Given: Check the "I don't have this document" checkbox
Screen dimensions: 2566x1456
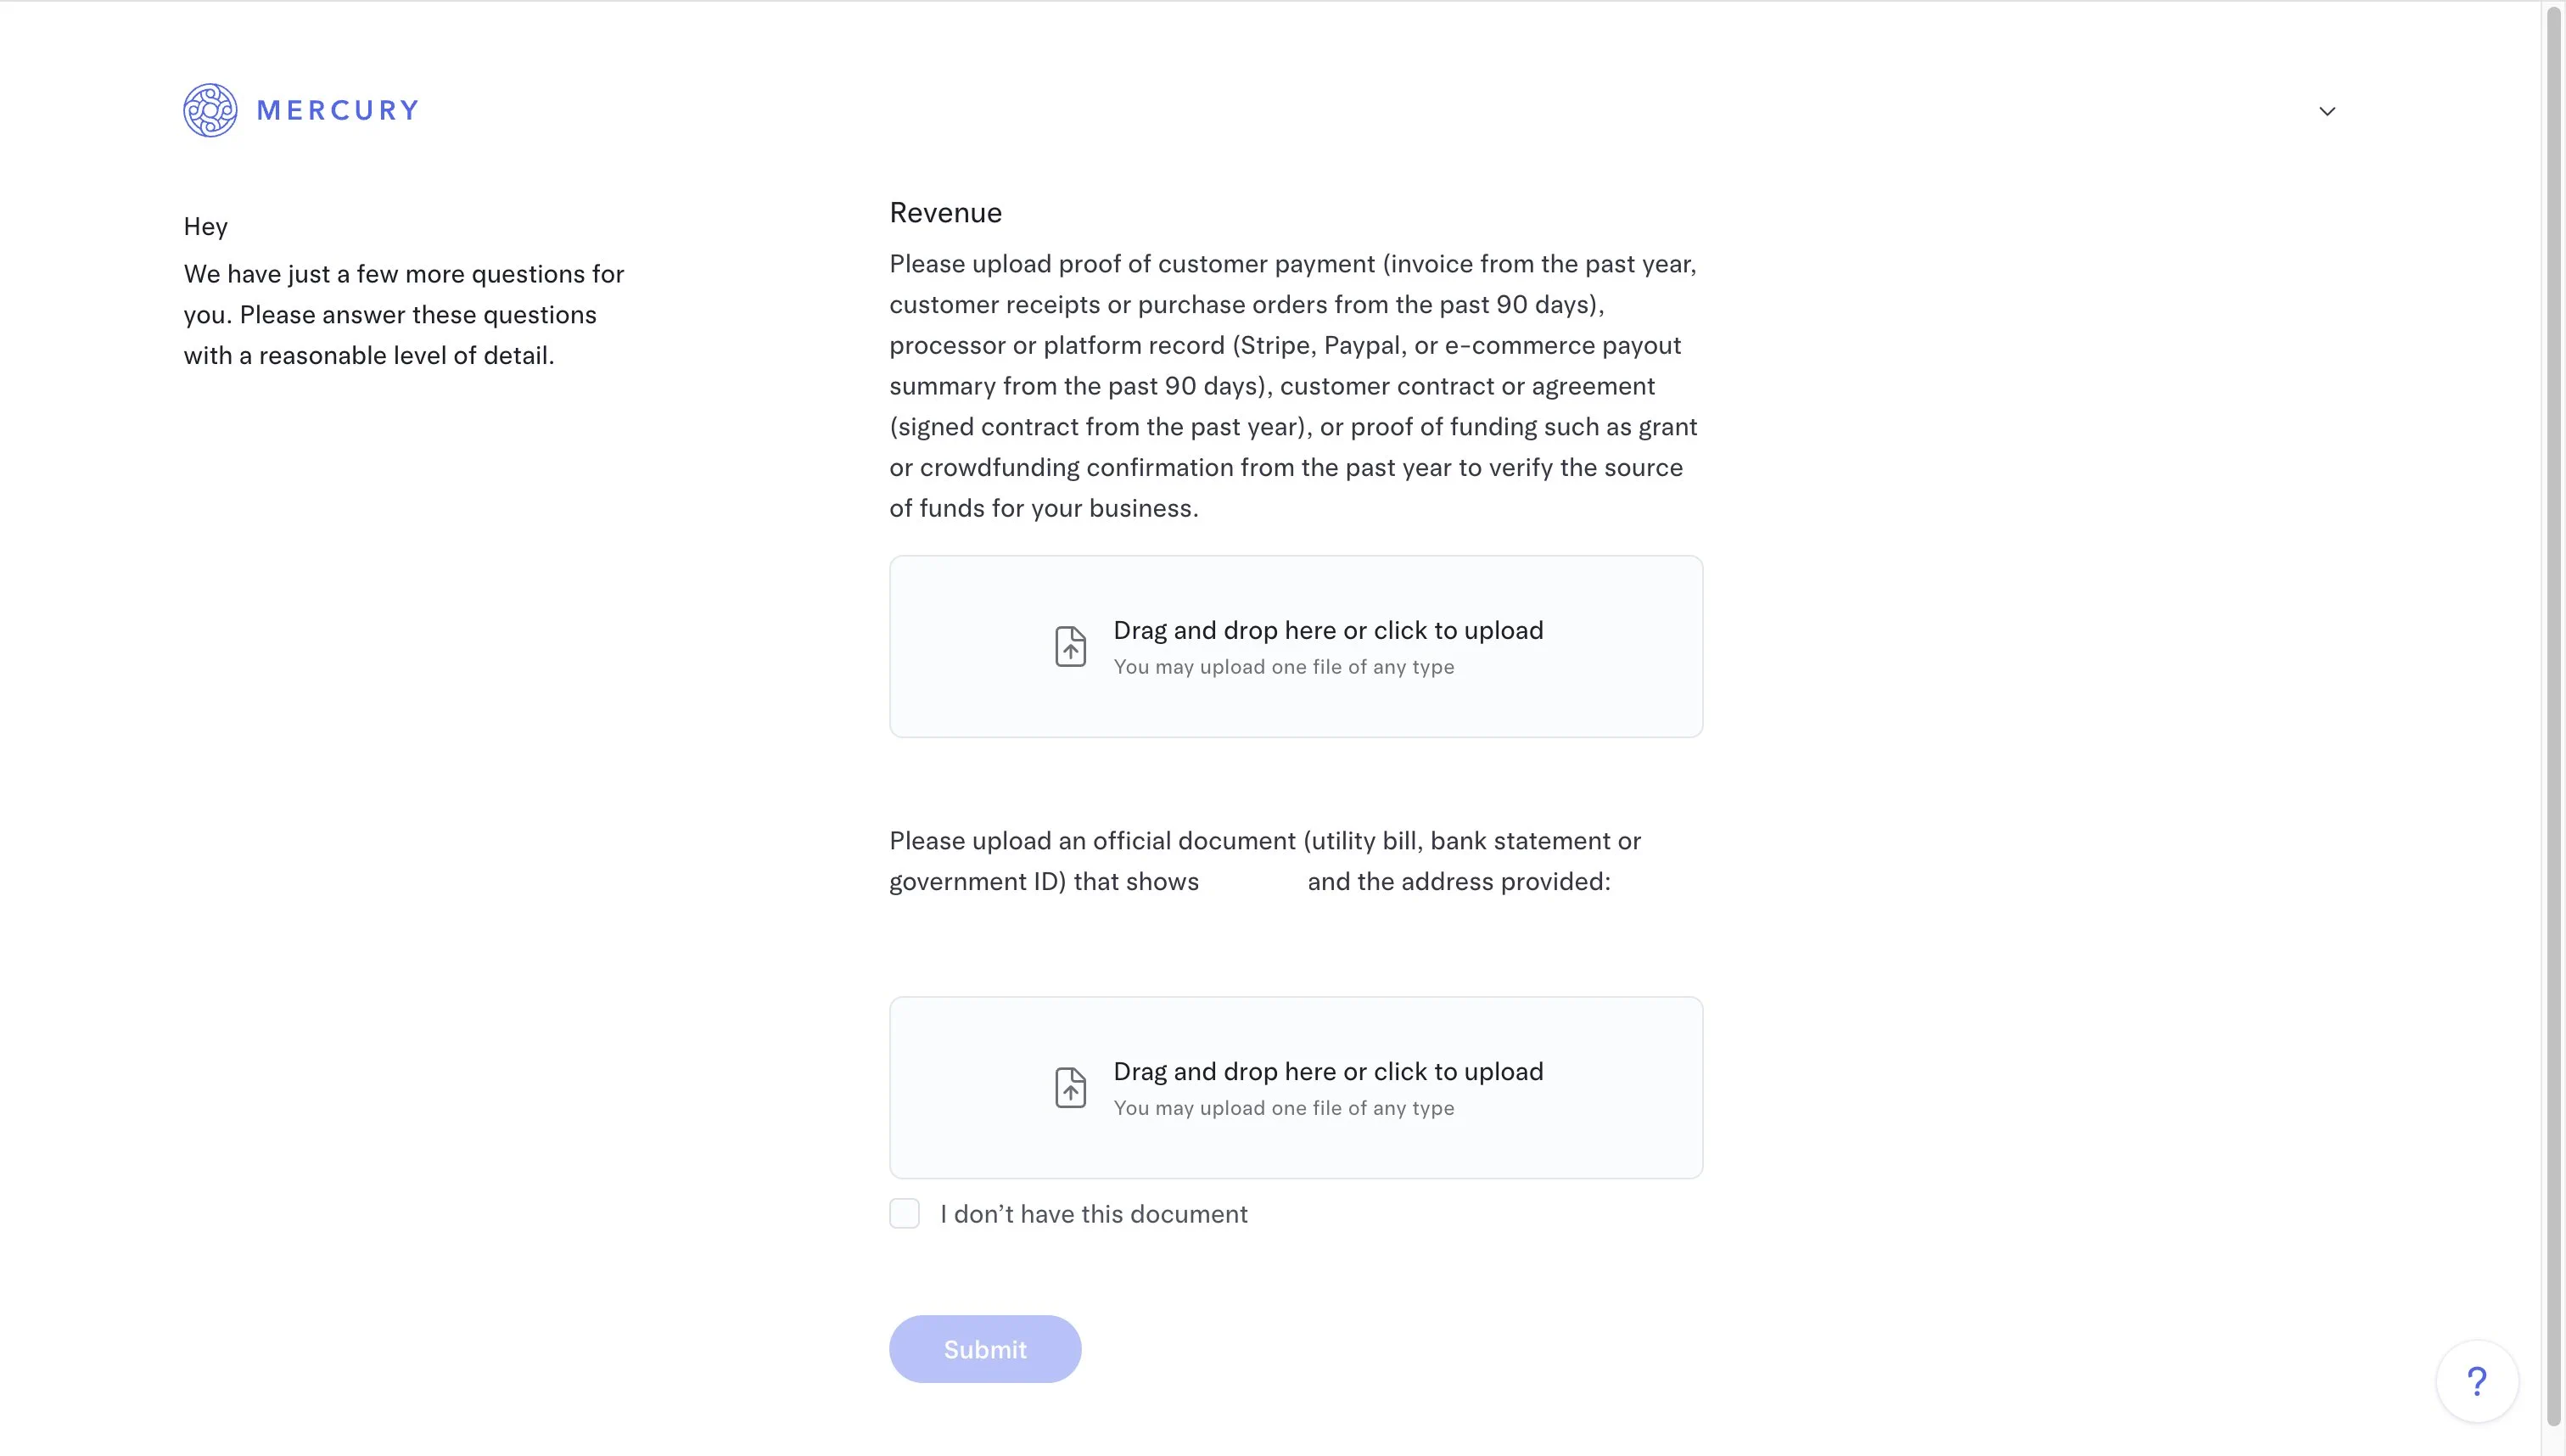Looking at the screenshot, I should point(904,1214).
